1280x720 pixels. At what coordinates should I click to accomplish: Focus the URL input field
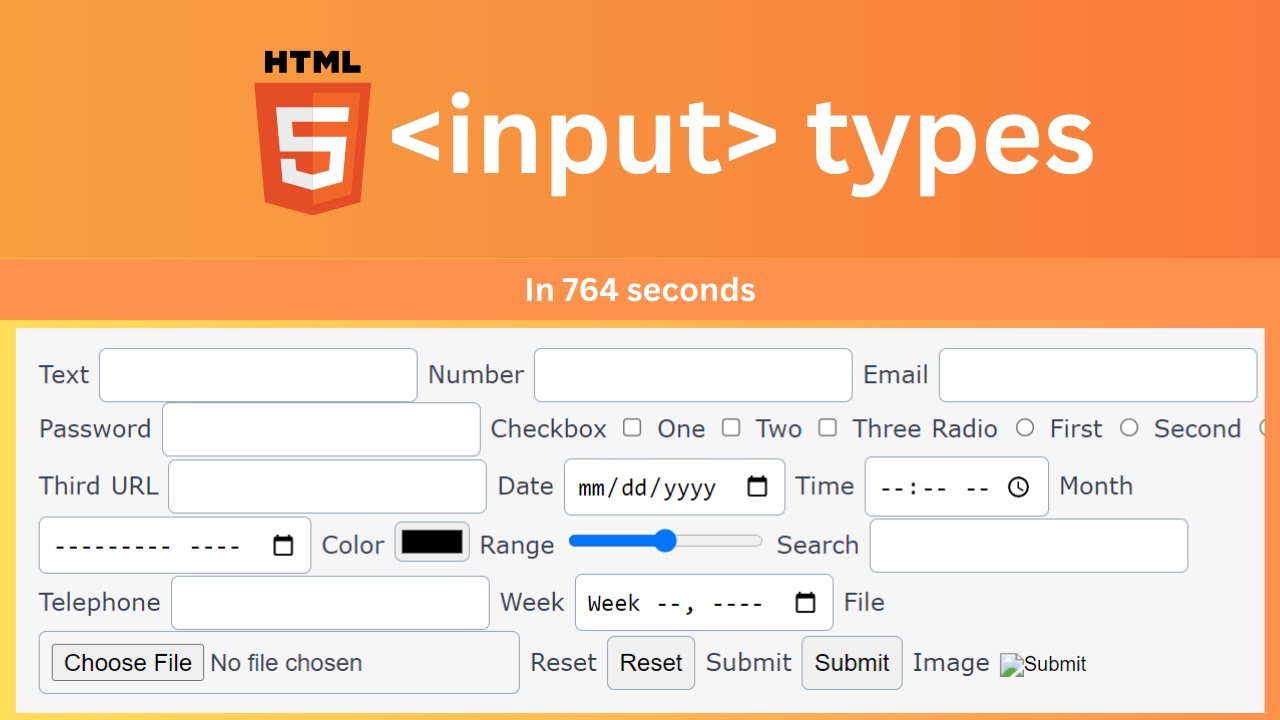click(x=327, y=487)
